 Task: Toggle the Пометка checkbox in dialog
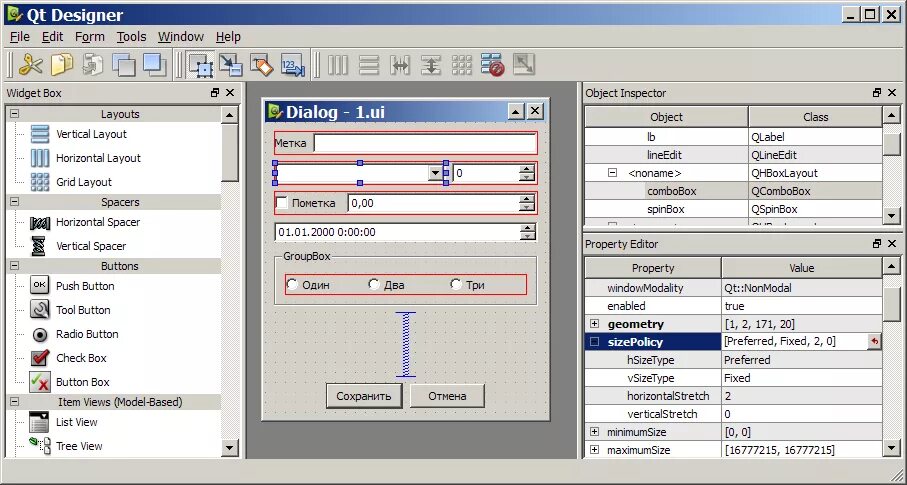click(282, 203)
